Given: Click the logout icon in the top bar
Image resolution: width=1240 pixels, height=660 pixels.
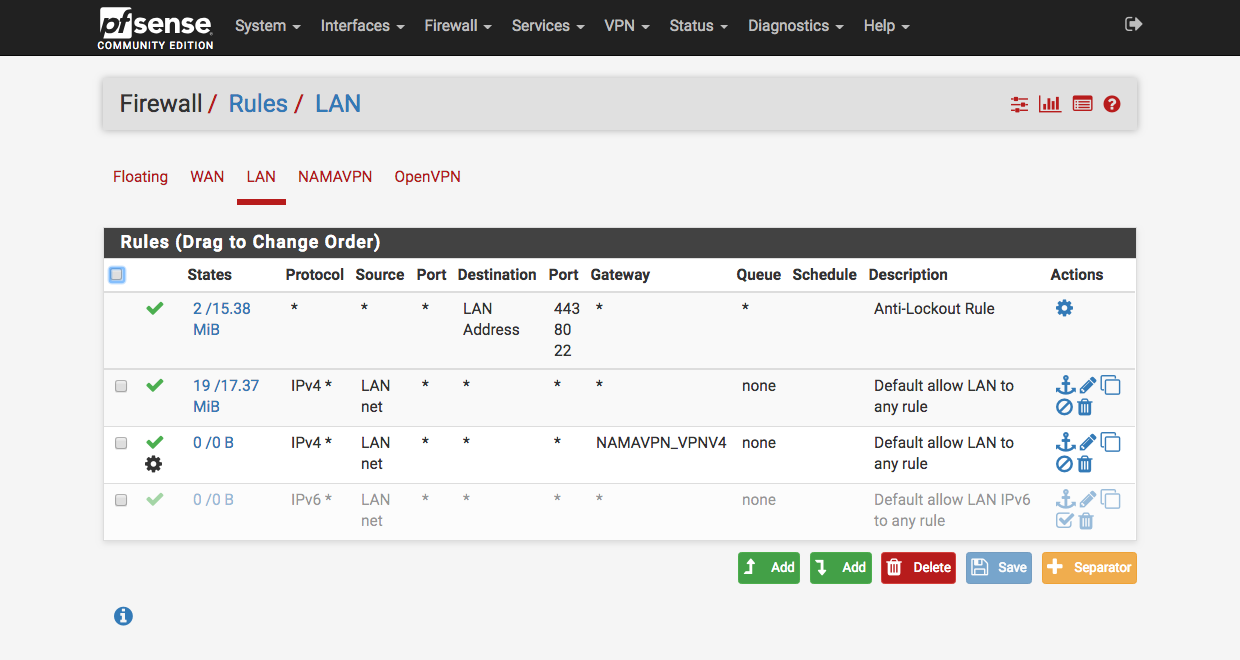Looking at the screenshot, I should point(1133,25).
